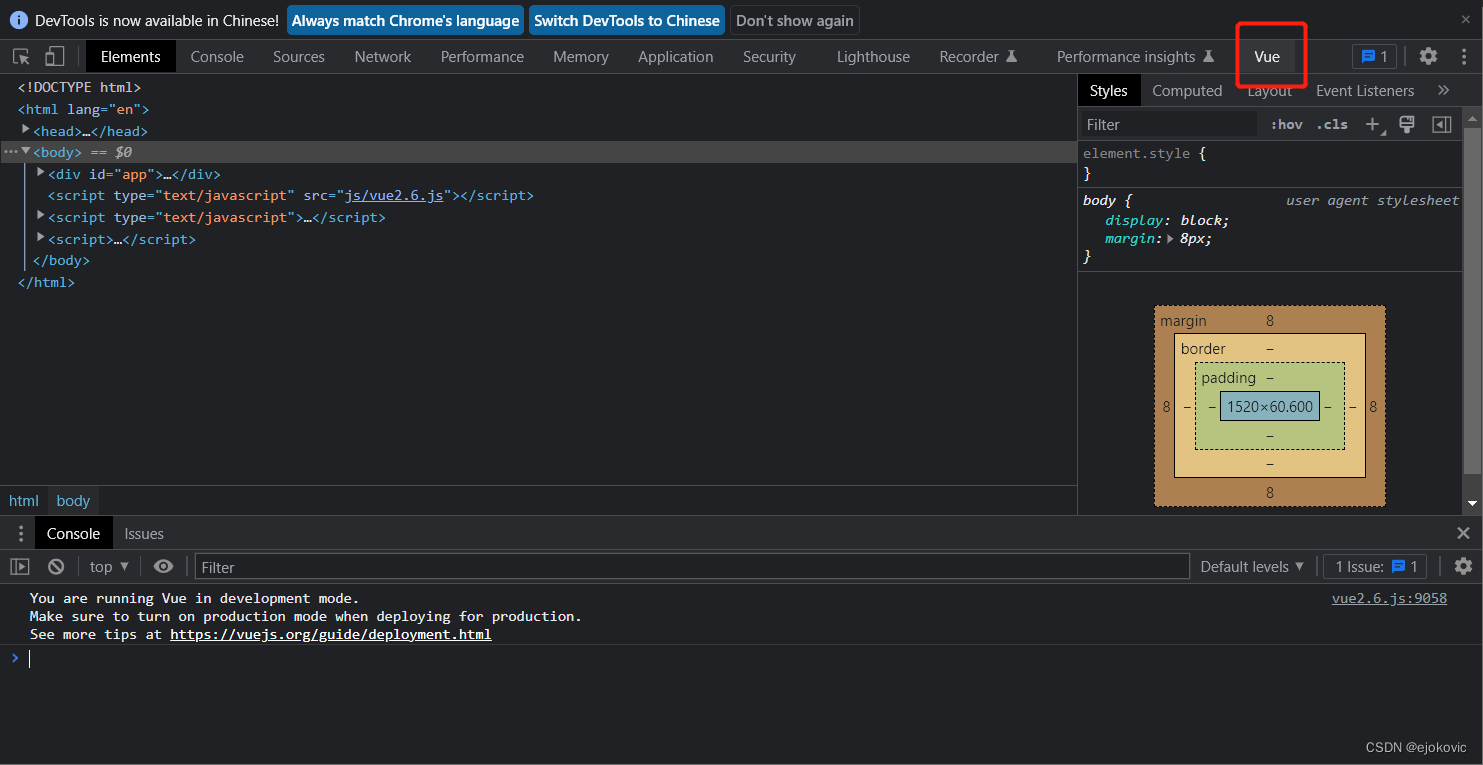
Task: Clear console icon
Action: click(x=56, y=566)
